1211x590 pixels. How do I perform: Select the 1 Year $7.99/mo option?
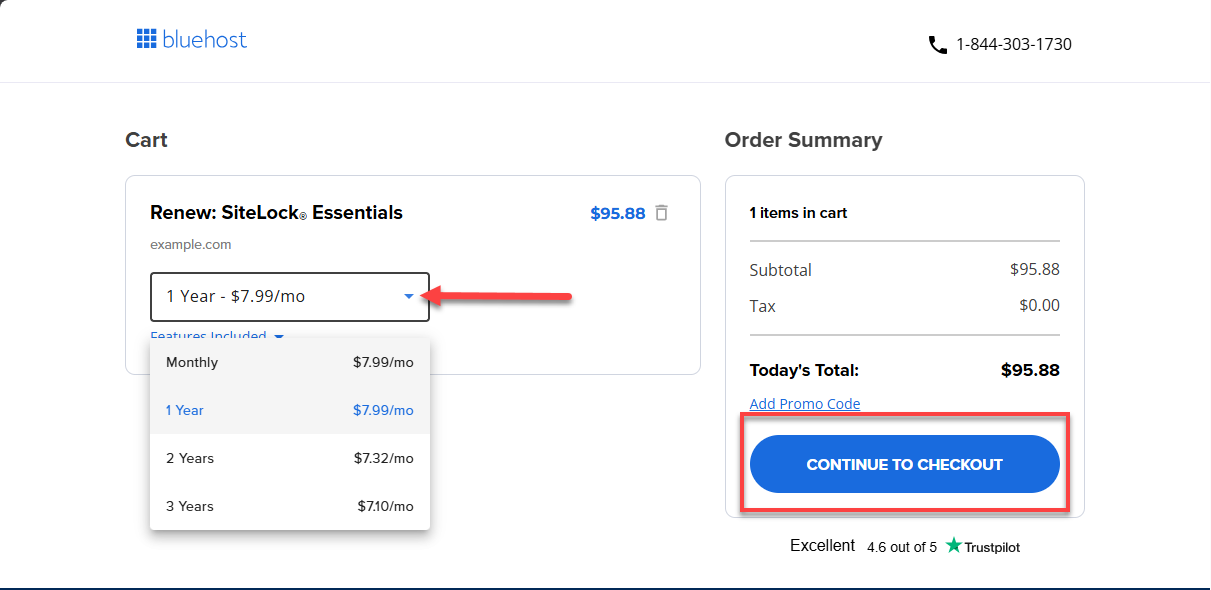(290, 410)
